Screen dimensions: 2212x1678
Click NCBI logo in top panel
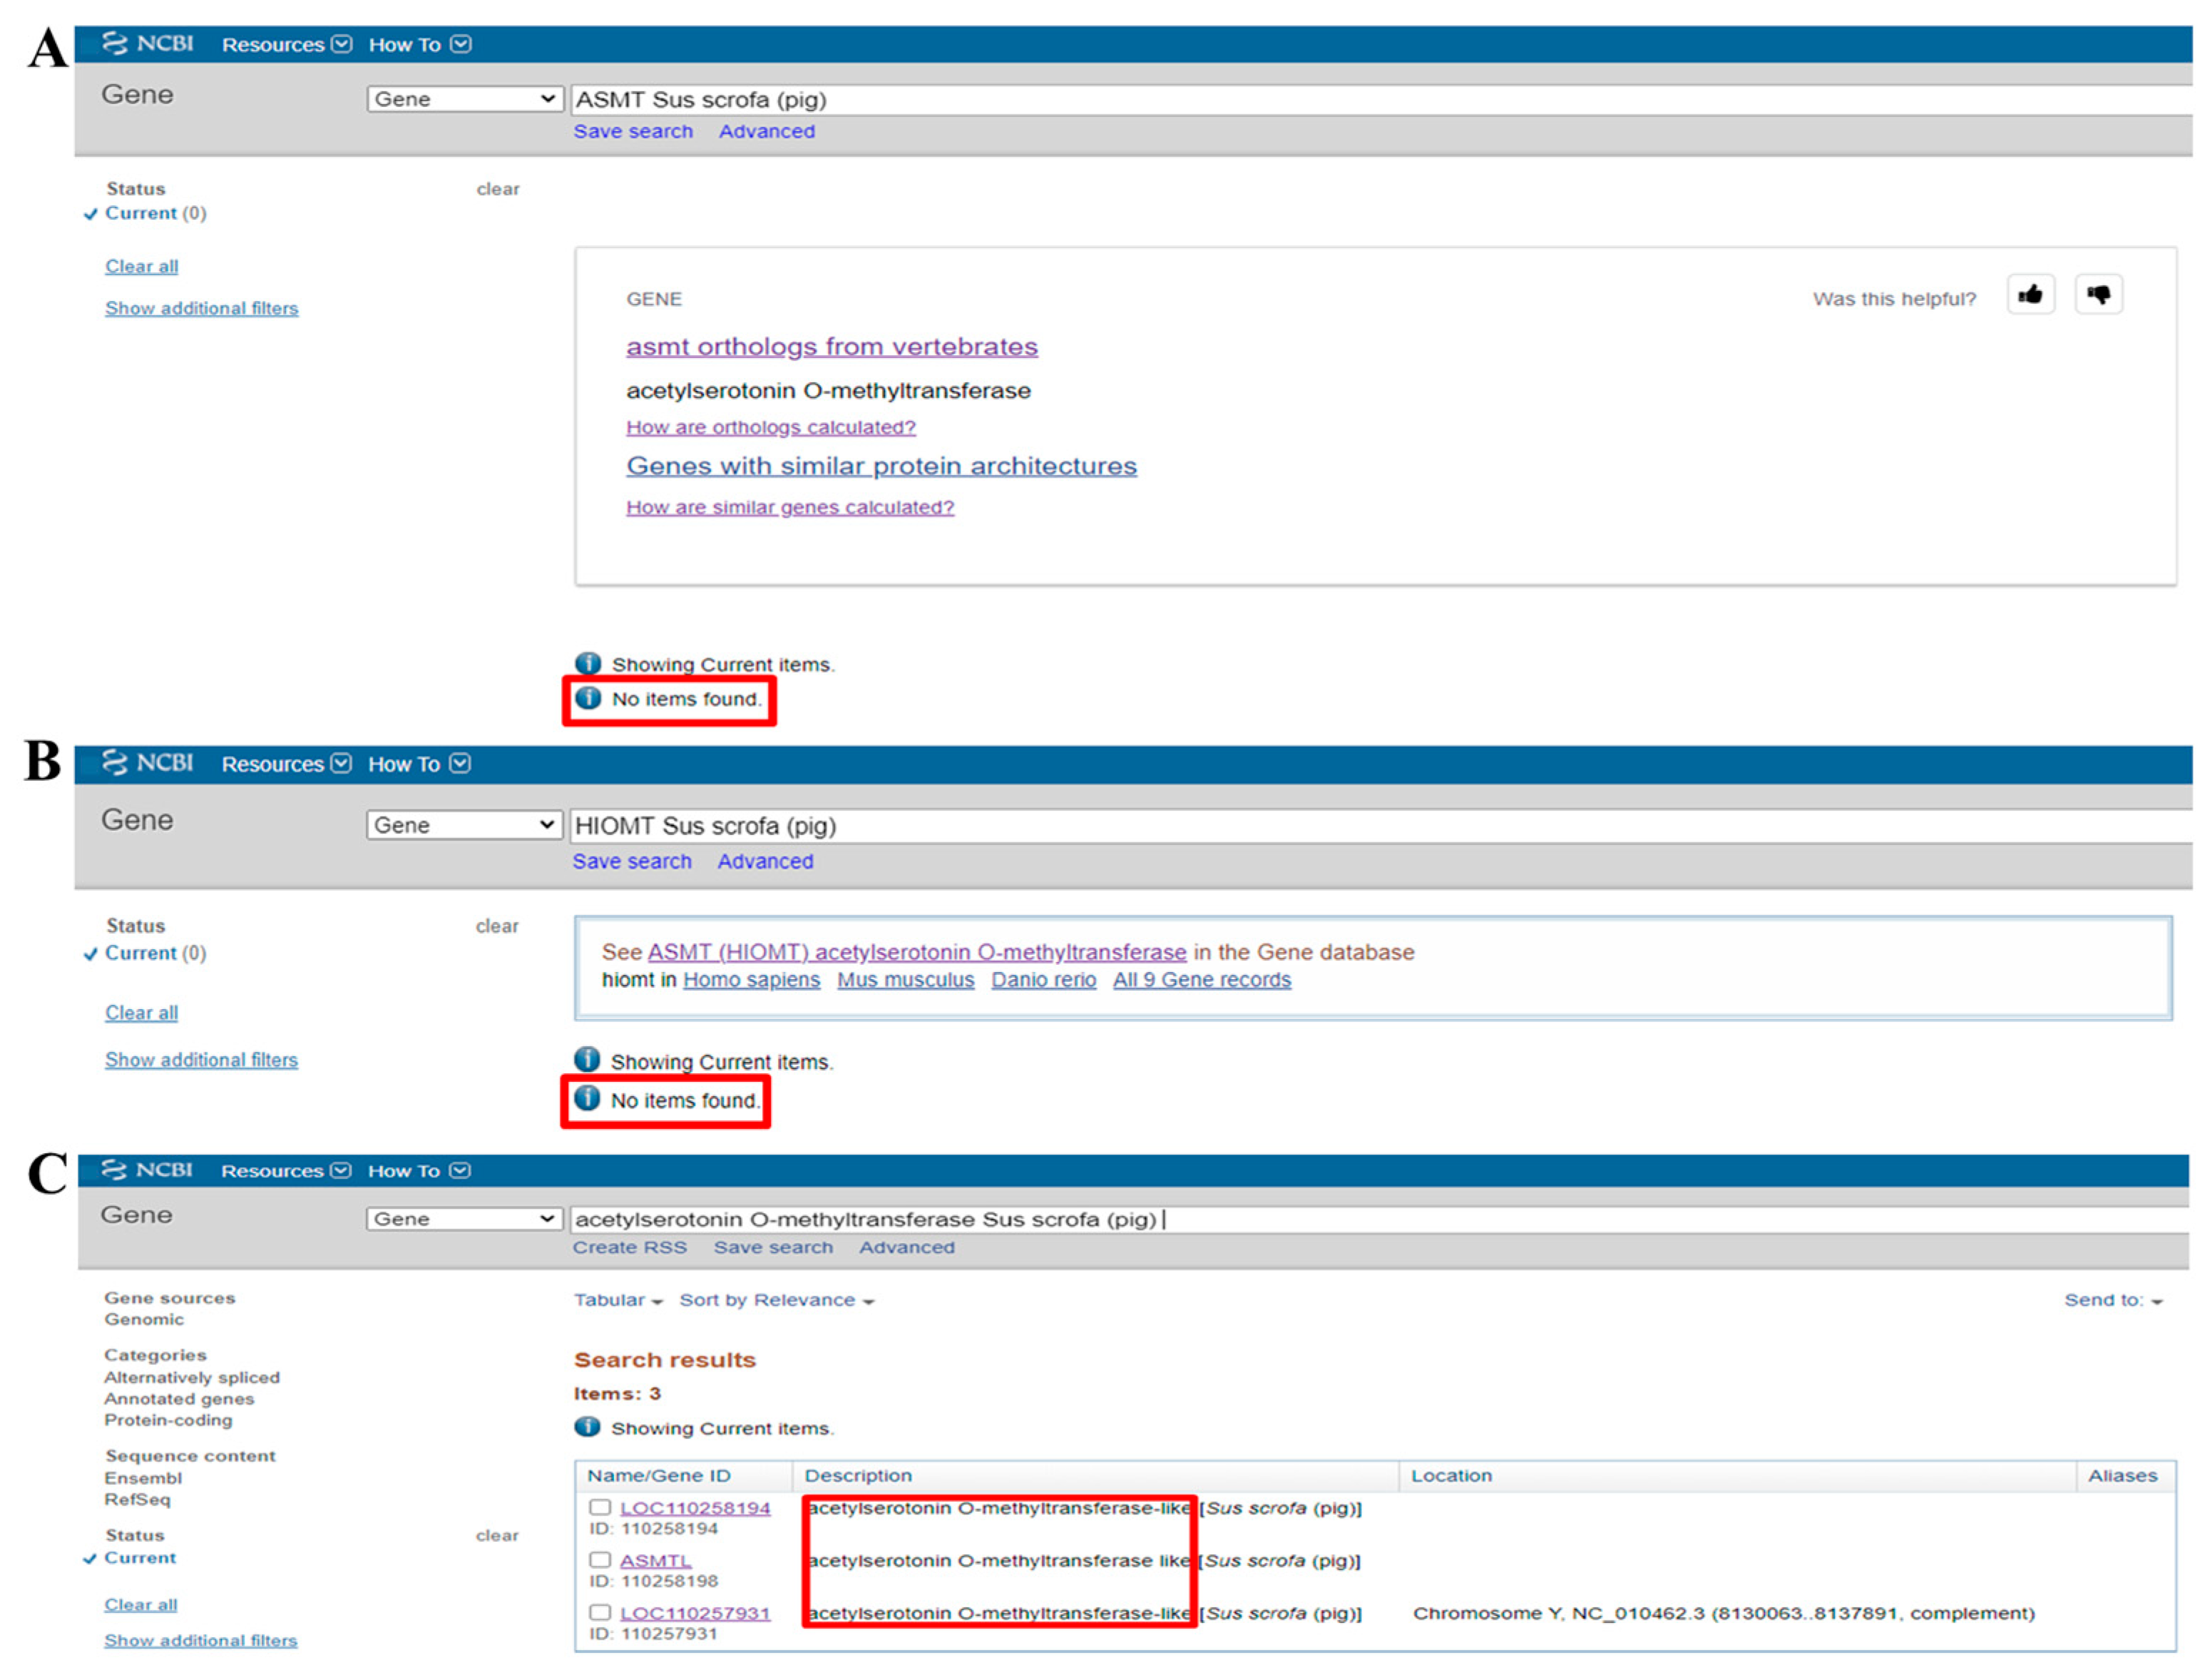click(x=148, y=44)
